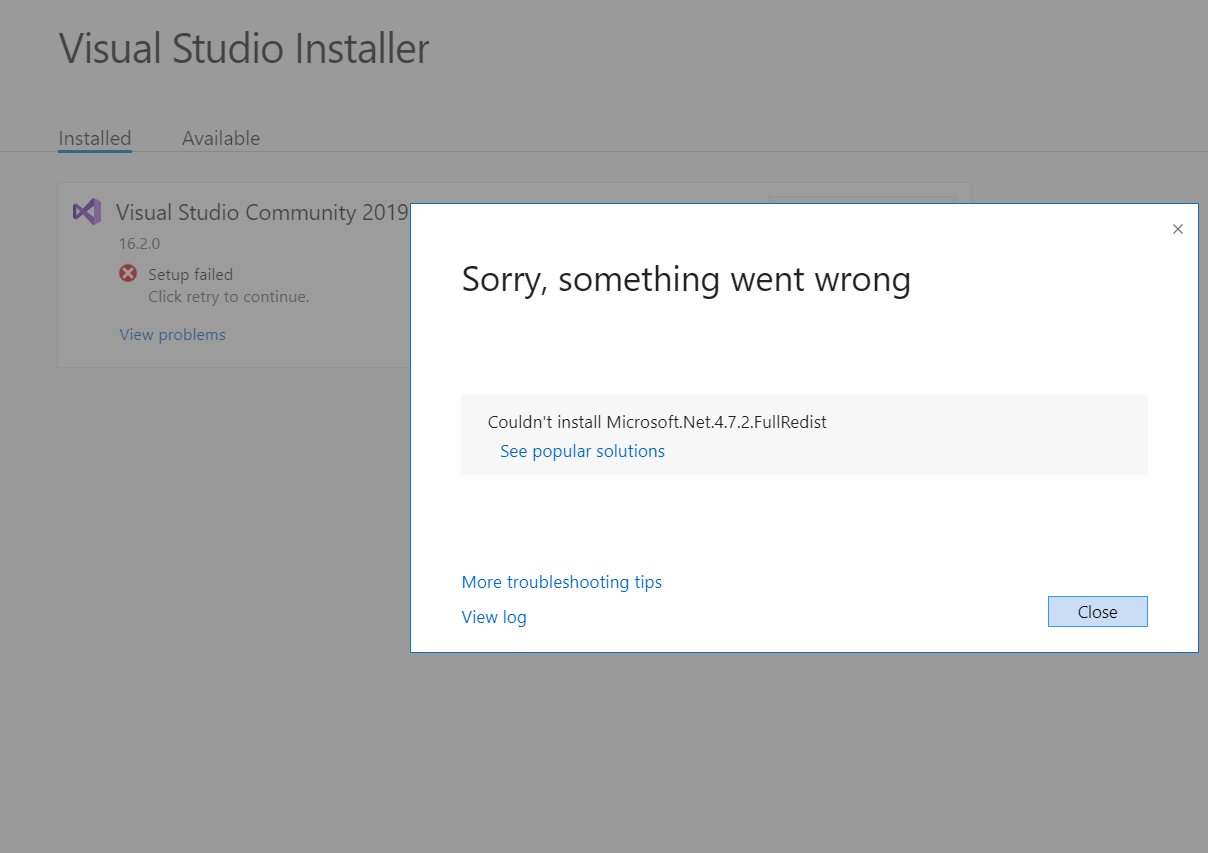1208x853 pixels.
Task: Click the Sorry, something went wrong heading
Action: click(686, 279)
